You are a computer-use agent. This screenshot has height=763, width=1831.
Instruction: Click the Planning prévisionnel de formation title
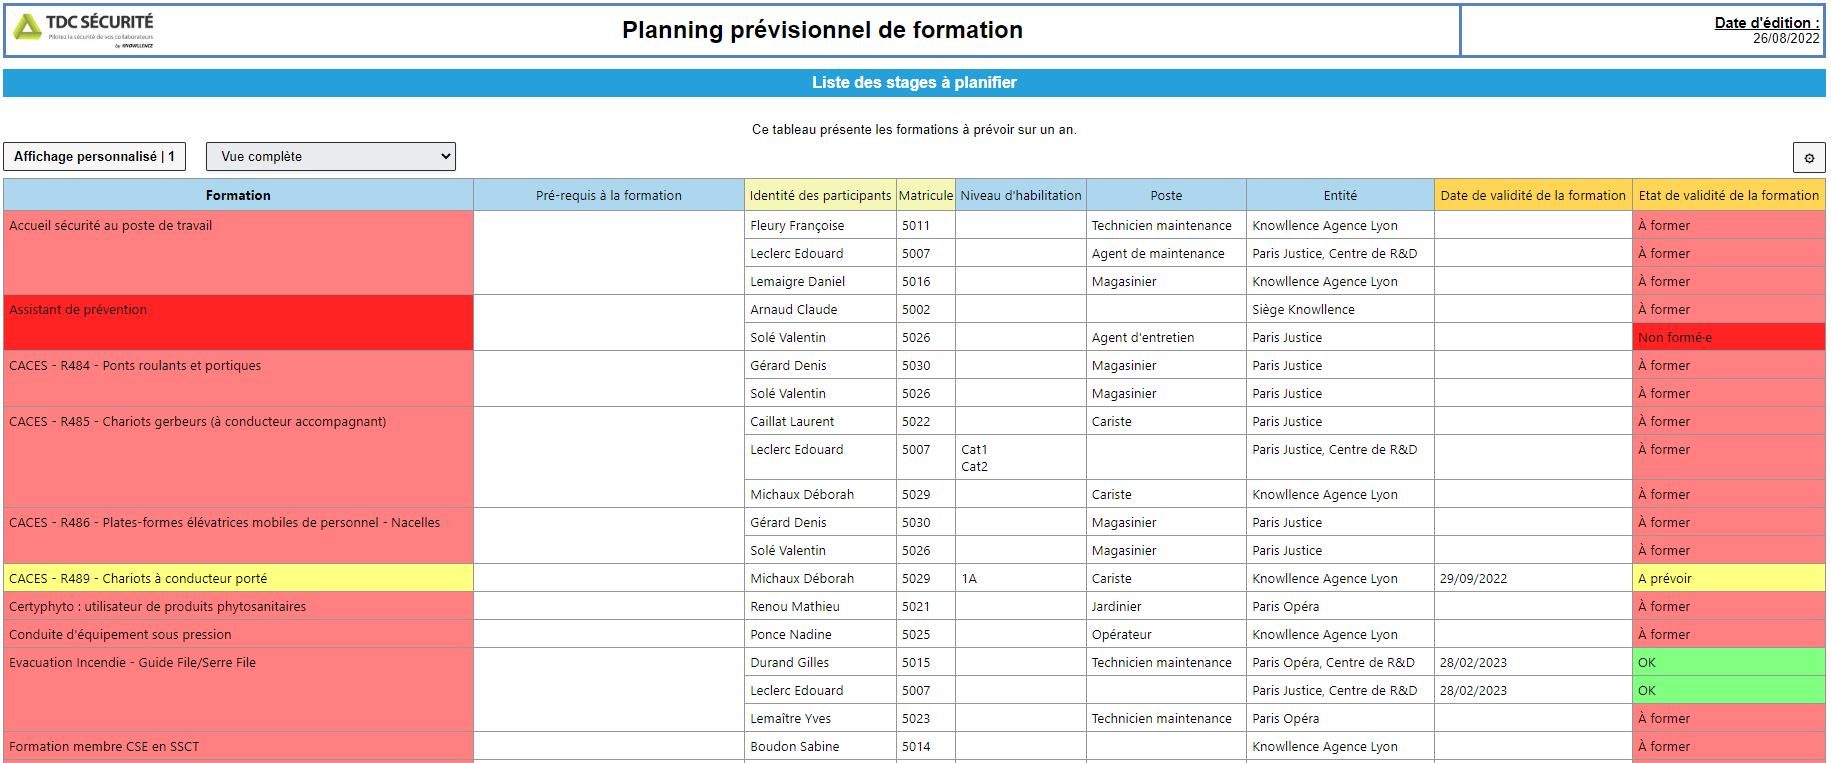tap(822, 30)
